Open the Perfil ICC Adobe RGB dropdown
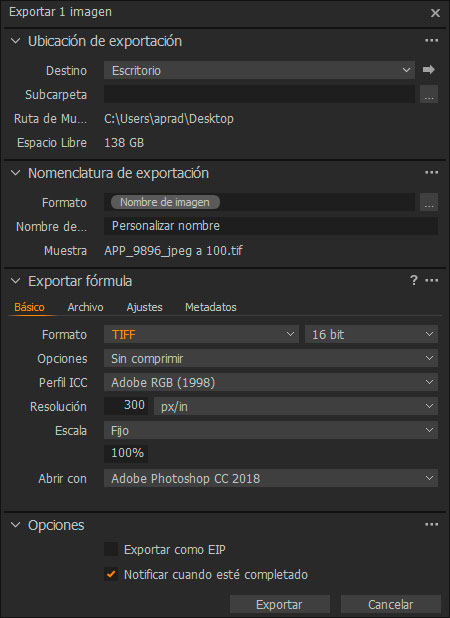Viewport: 450px width, 618px height. (x=271, y=382)
